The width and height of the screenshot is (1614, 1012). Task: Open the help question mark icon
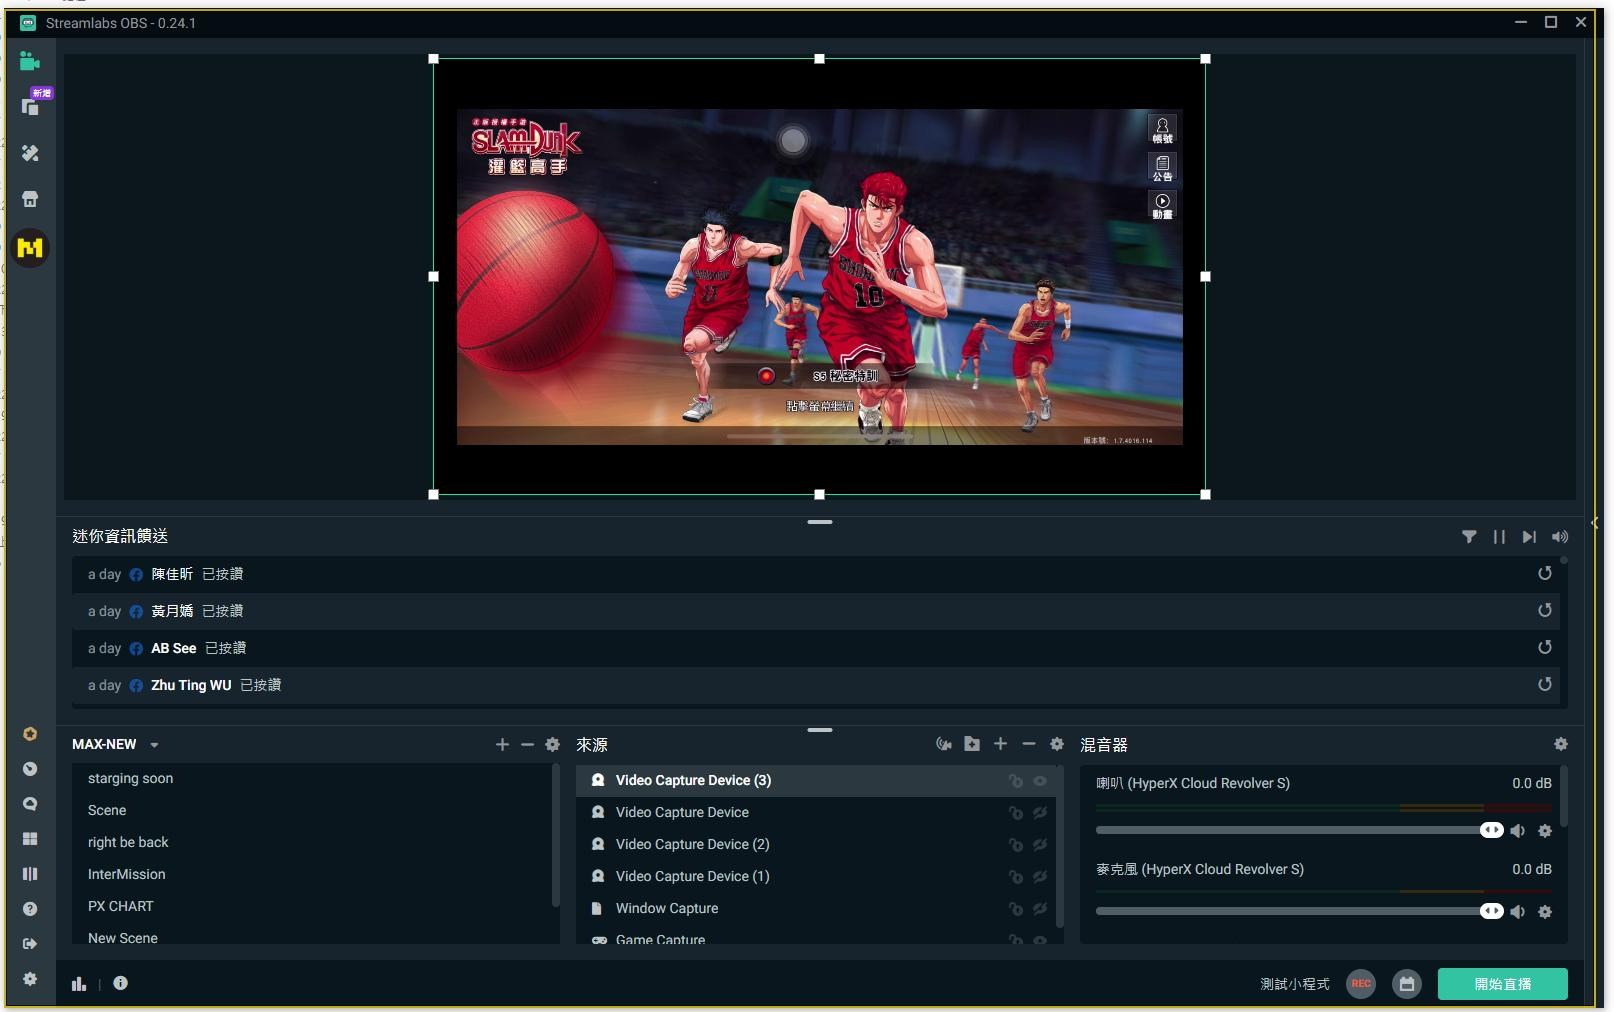[30, 909]
